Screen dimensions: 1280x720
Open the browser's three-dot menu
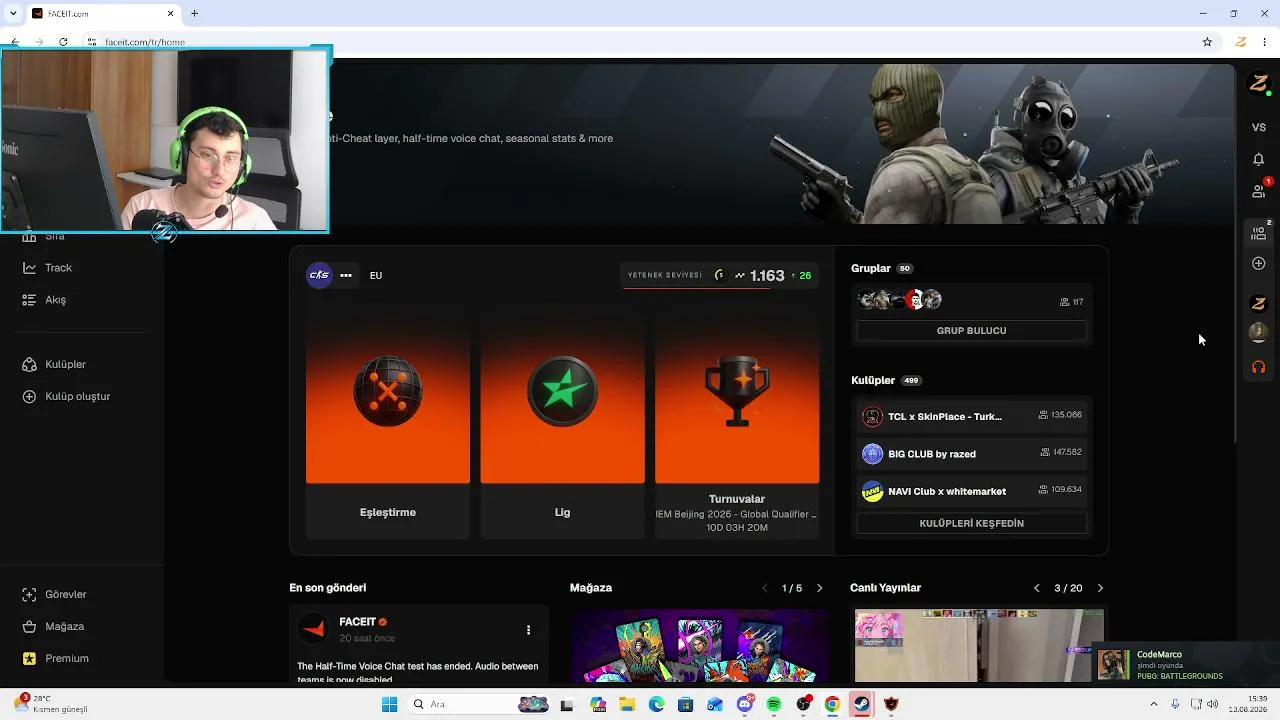point(1266,42)
